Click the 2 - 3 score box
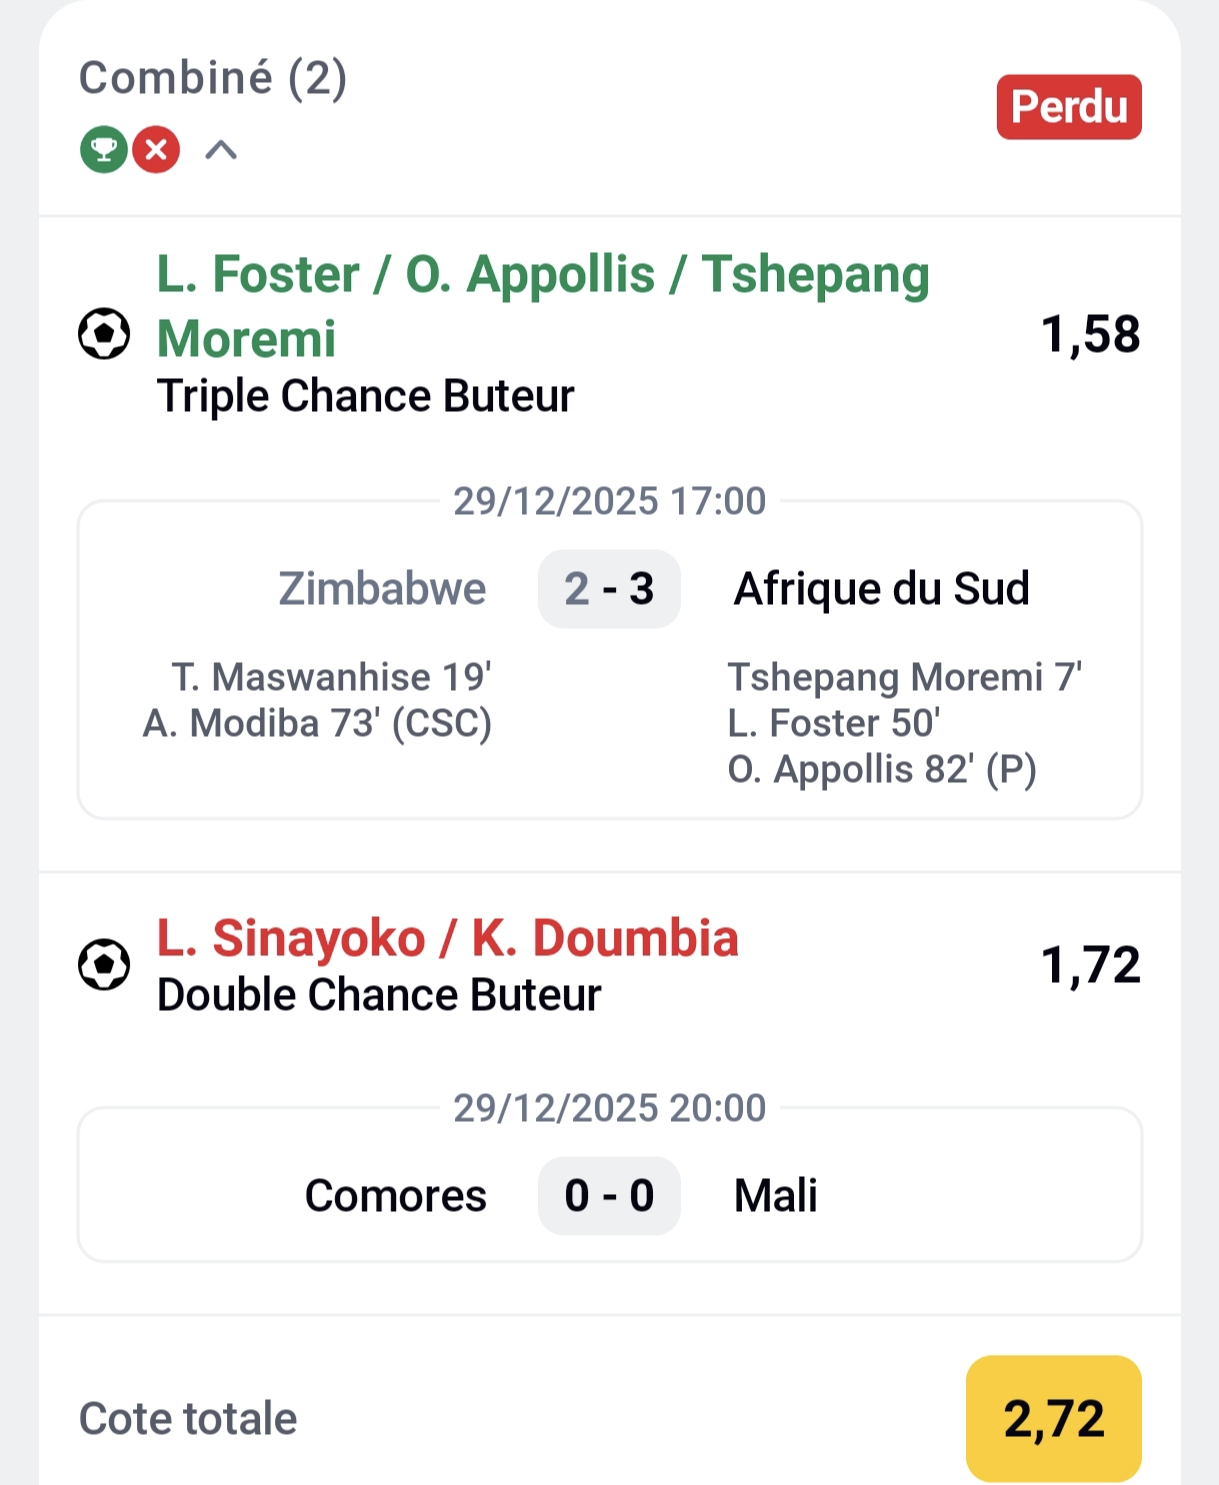Screen dimensions: 1219x1485 609,589
